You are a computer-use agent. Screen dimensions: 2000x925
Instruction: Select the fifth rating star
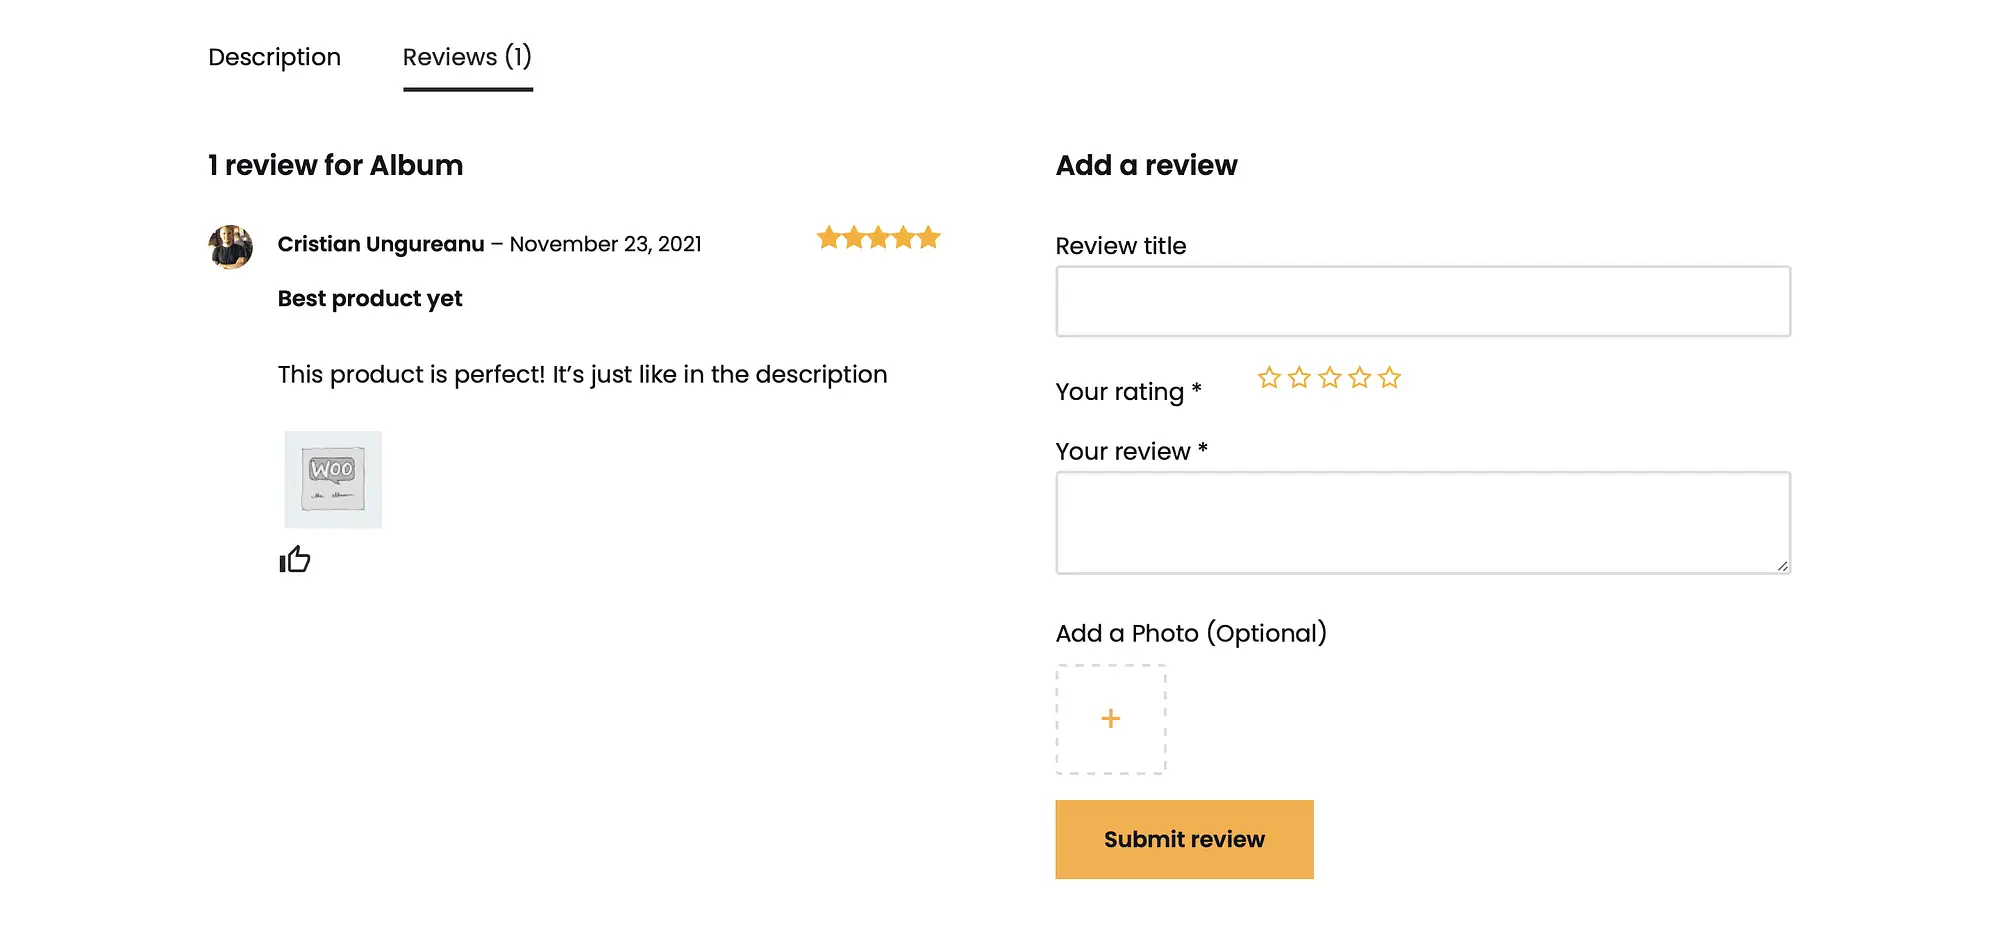pyautogui.click(x=1389, y=377)
